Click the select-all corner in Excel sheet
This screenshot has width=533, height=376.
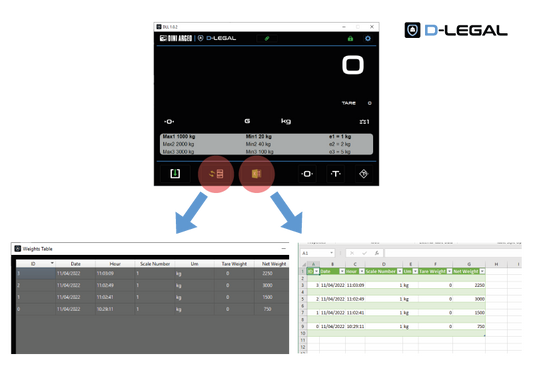(x=304, y=264)
